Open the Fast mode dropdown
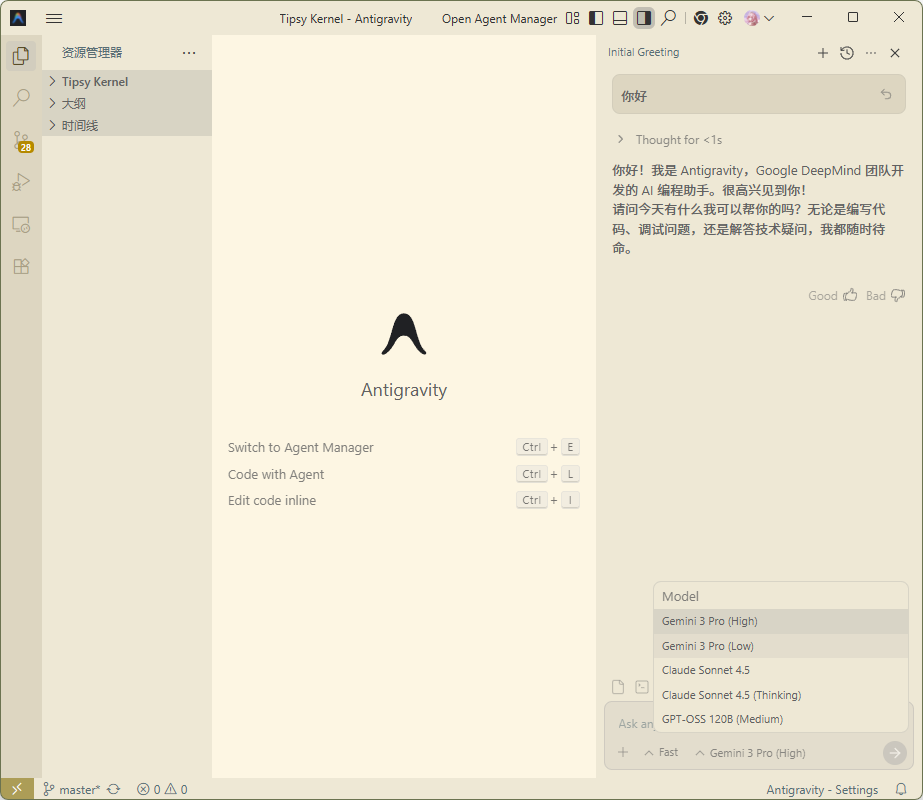Image resolution: width=923 pixels, height=800 pixels. click(x=661, y=752)
